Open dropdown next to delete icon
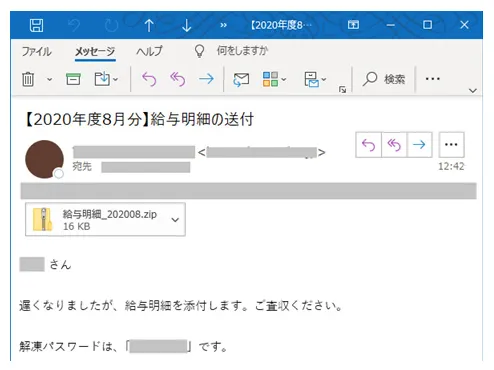The width and height of the screenshot is (494, 370). tap(49, 79)
